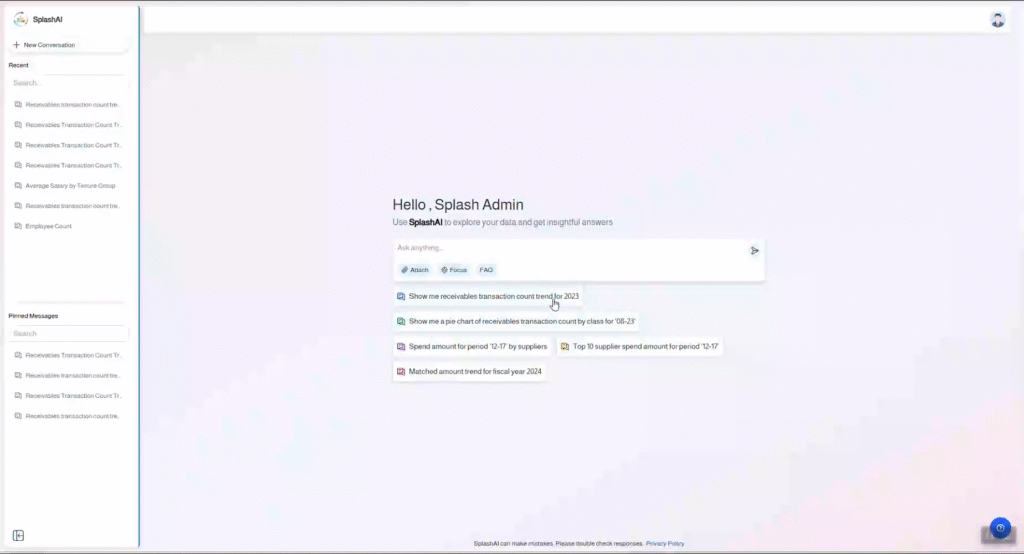Open the Focus options

point(454,270)
